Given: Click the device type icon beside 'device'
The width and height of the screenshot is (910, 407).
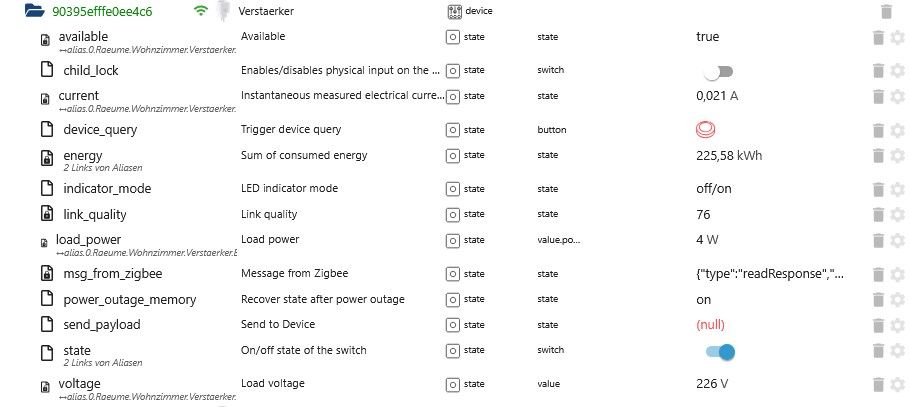Looking at the screenshot, I should pos(454,11).
